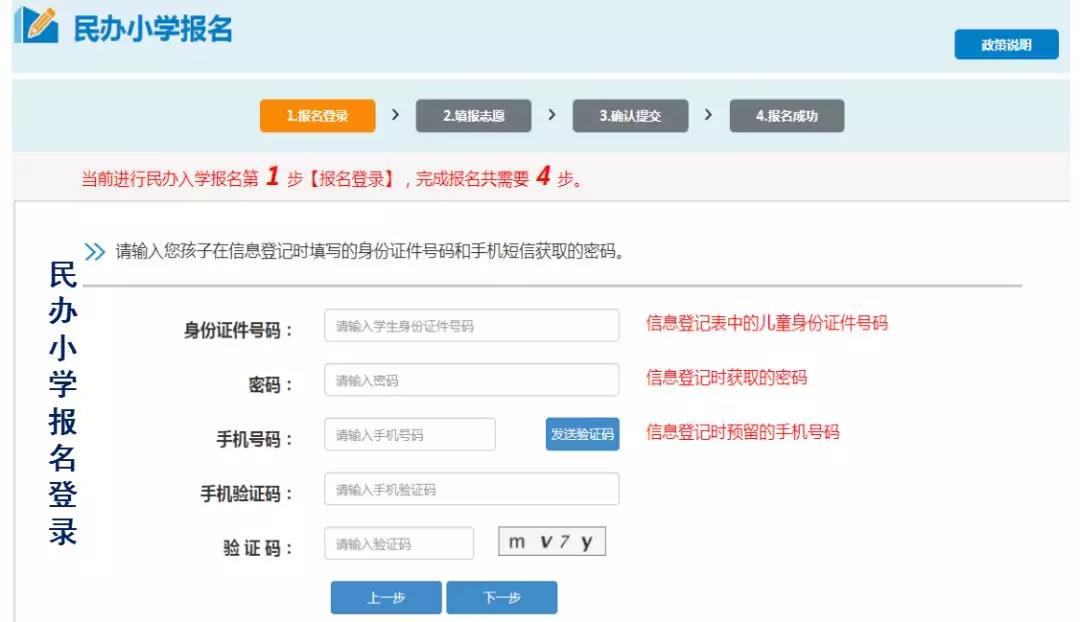Click the 手机验证码 SMS code field

(x=471, y=489)
